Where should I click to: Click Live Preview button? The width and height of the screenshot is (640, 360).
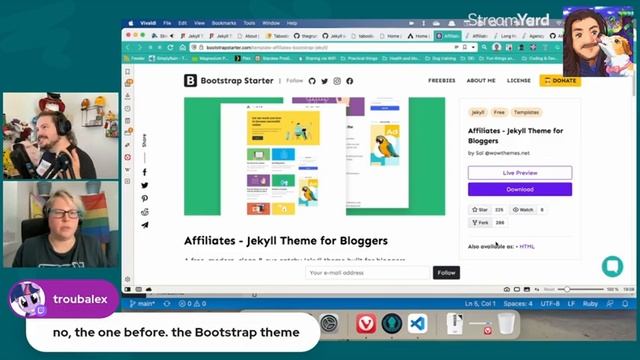point(520,173)
